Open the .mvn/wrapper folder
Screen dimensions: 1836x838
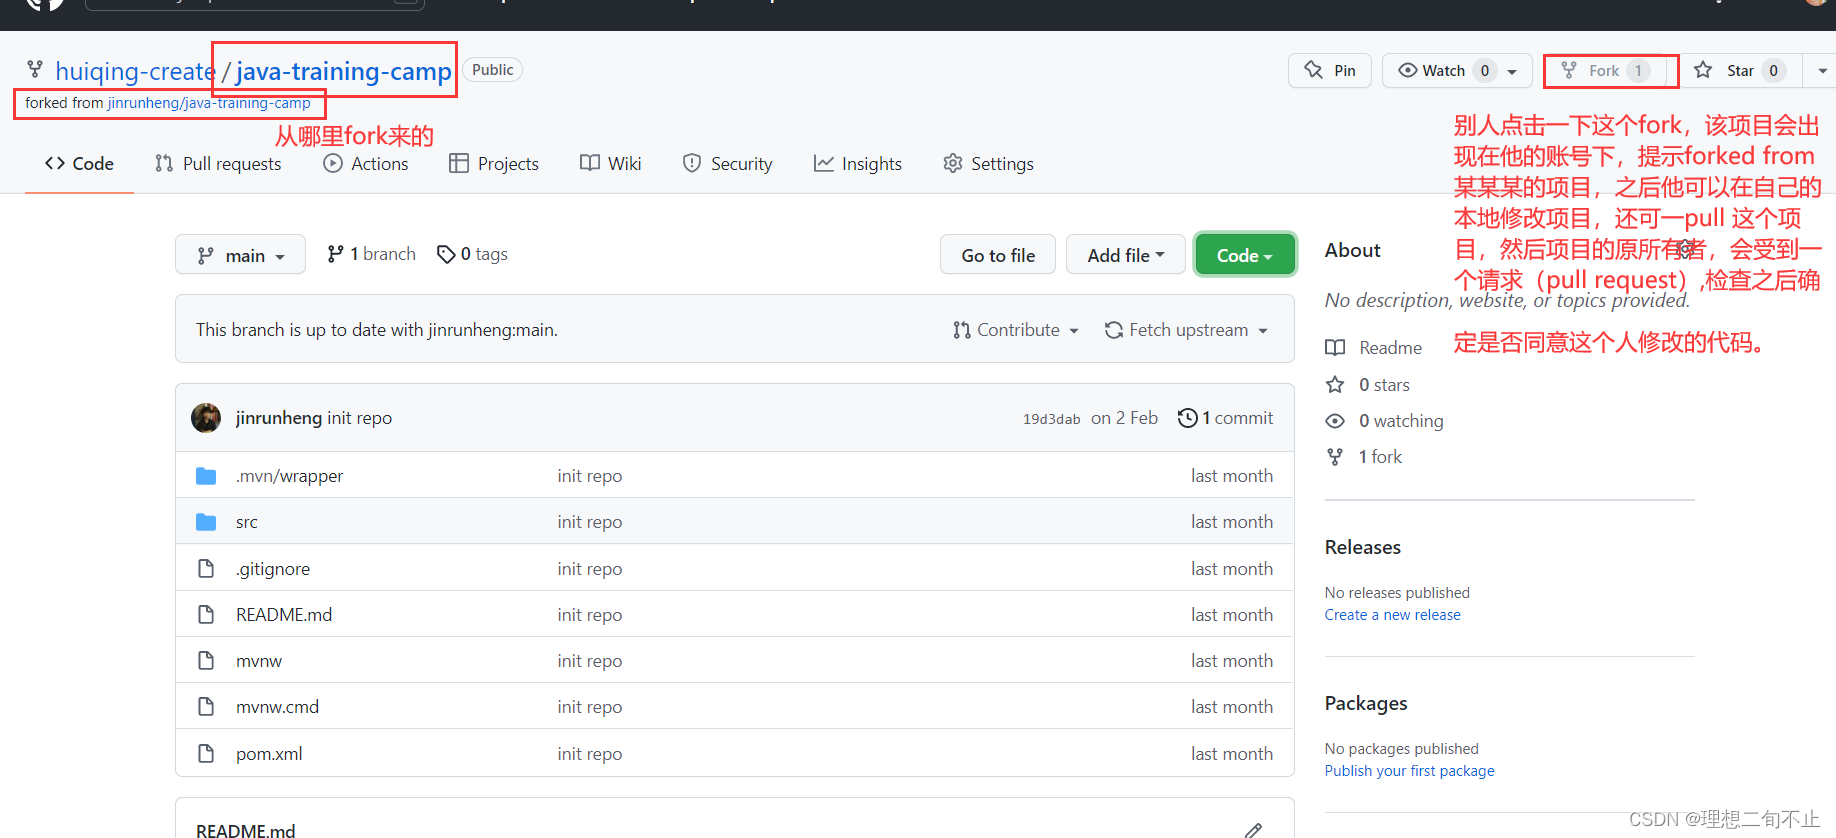pyautogui.click(x=289, y=476)
